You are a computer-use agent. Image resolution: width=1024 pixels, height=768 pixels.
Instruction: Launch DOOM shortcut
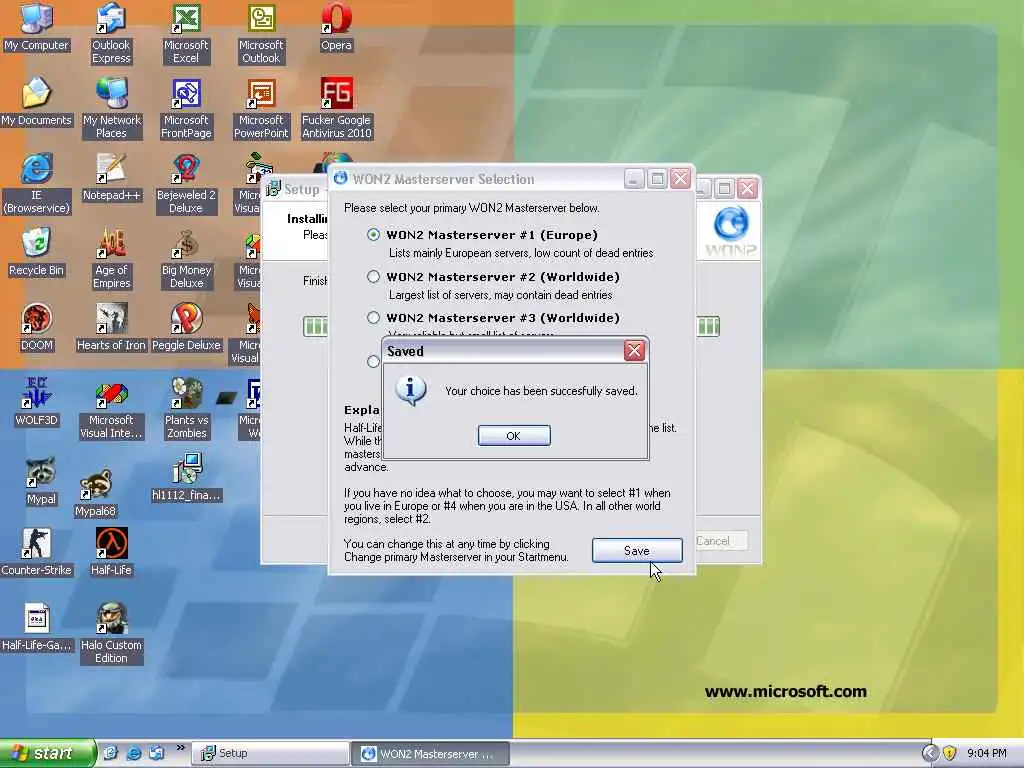[36, 327]
